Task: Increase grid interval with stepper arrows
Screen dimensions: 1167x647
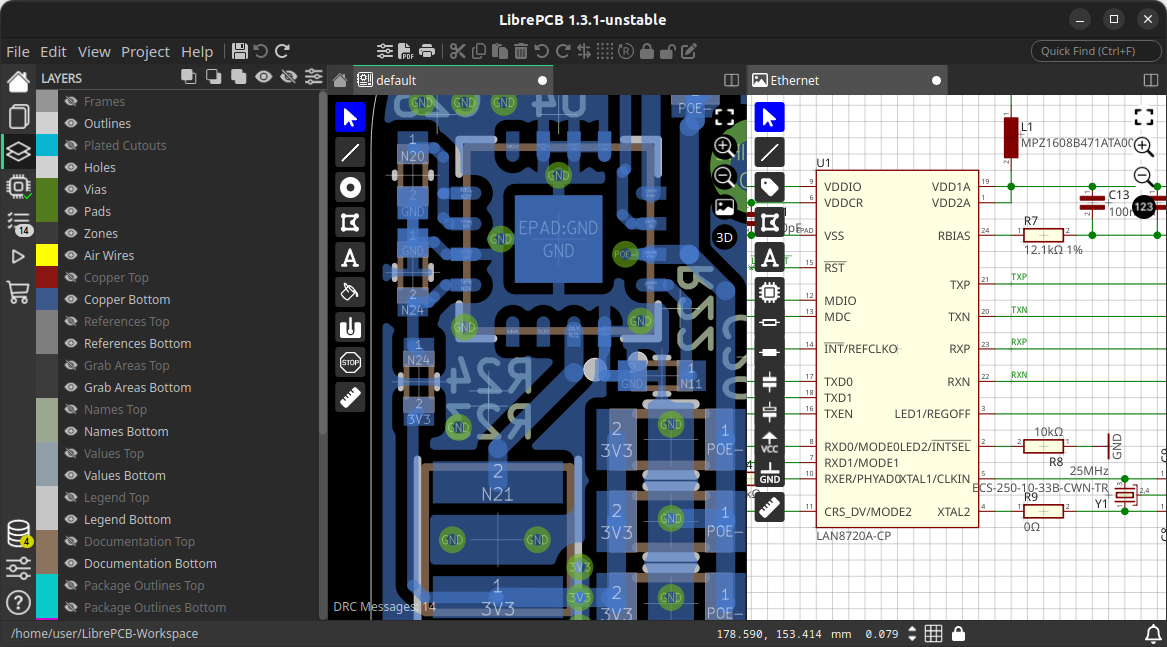Action: click(912, 630)
